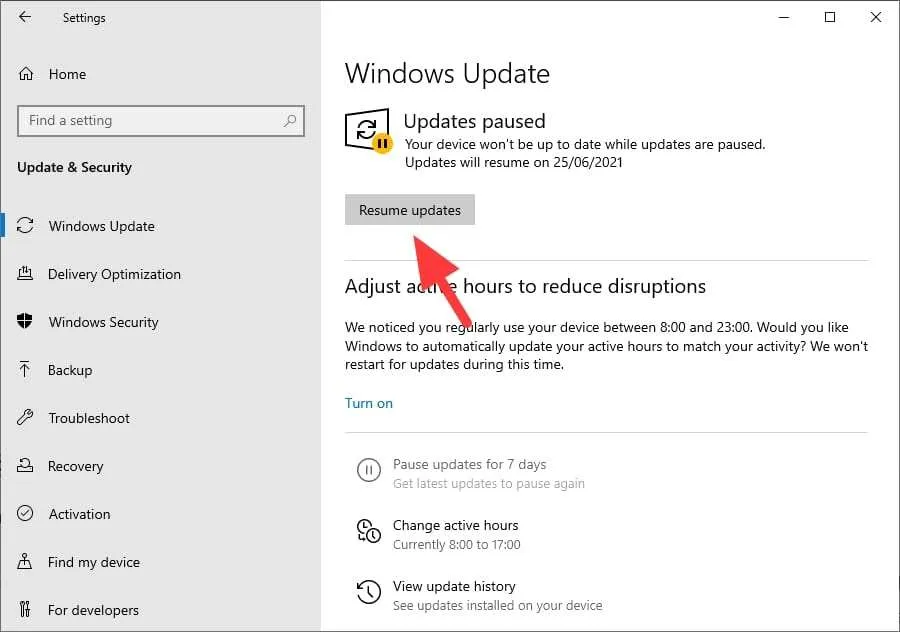Click the magnifier icon in search box
The width and height of the screenshot is (900, 632).
(x=290, y=121)
